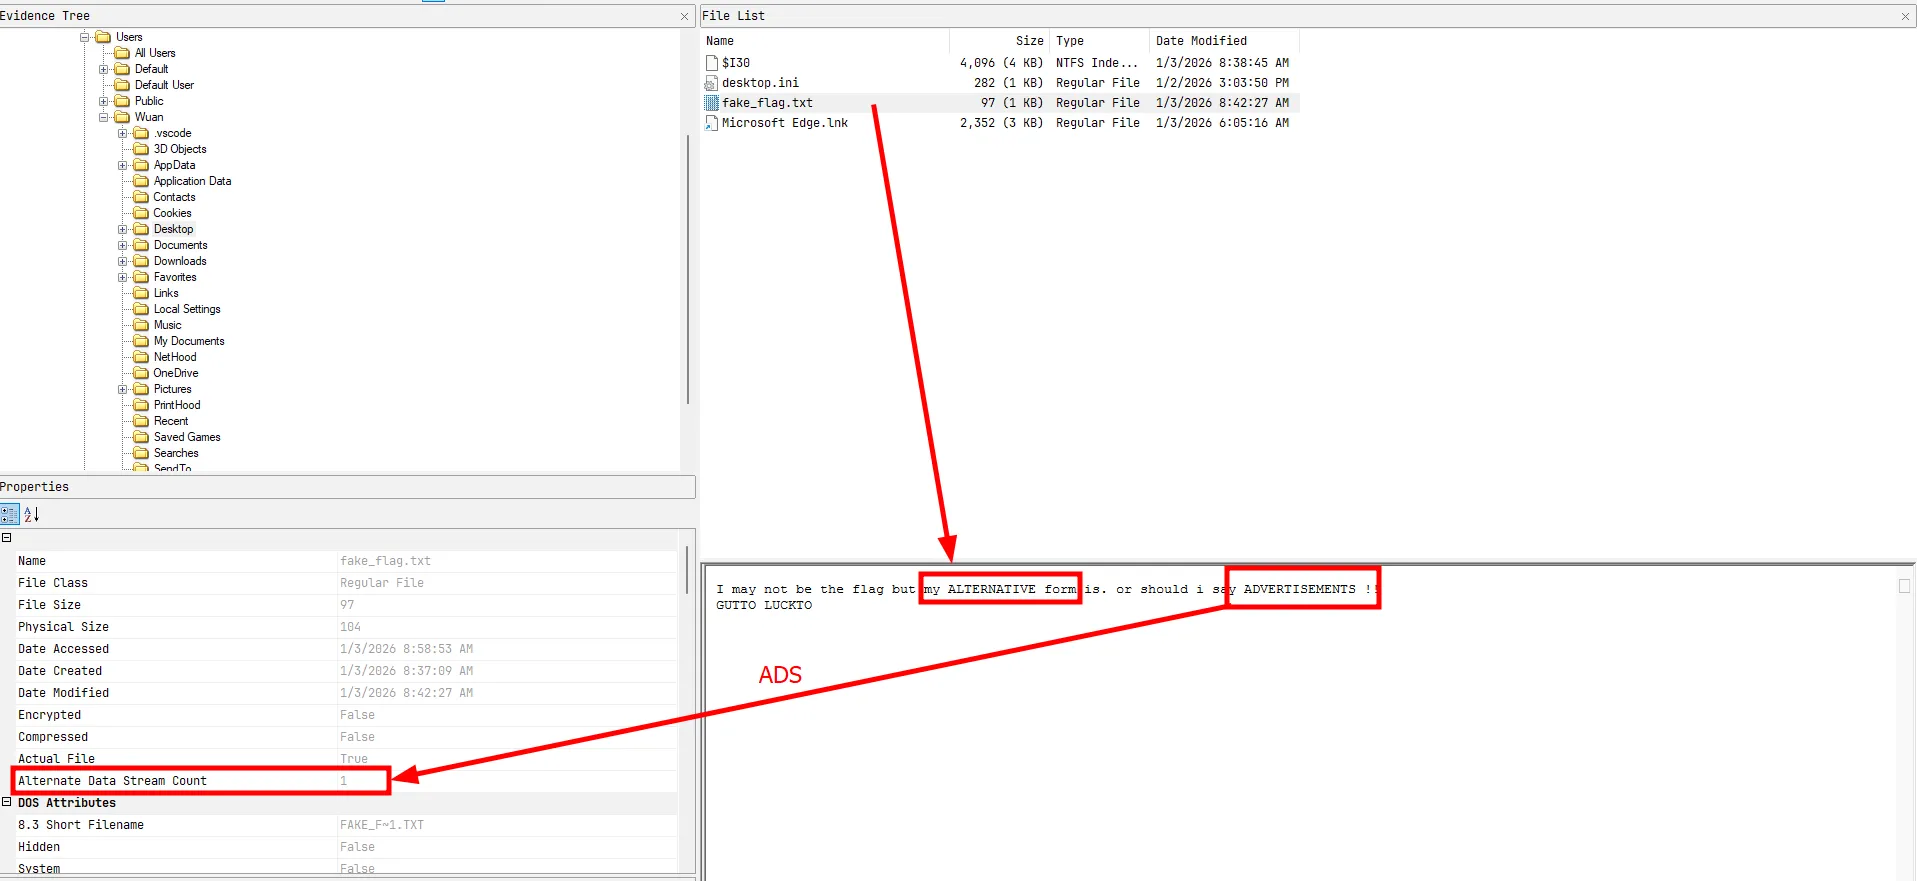The image size is (1917, 881).
Task: Select the Saved Games folder
Action: tap(187, 437)
